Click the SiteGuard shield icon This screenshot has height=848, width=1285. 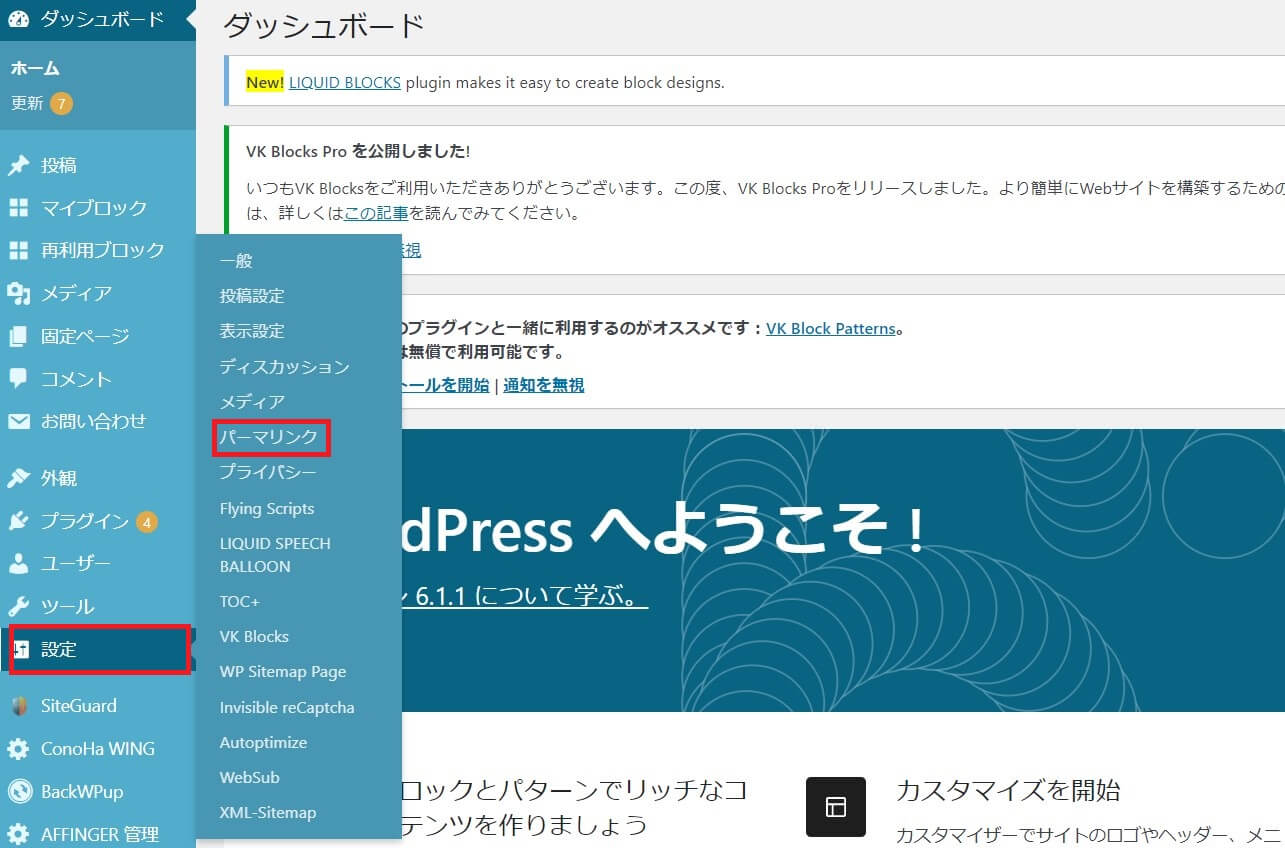click(x=18, y=706)
